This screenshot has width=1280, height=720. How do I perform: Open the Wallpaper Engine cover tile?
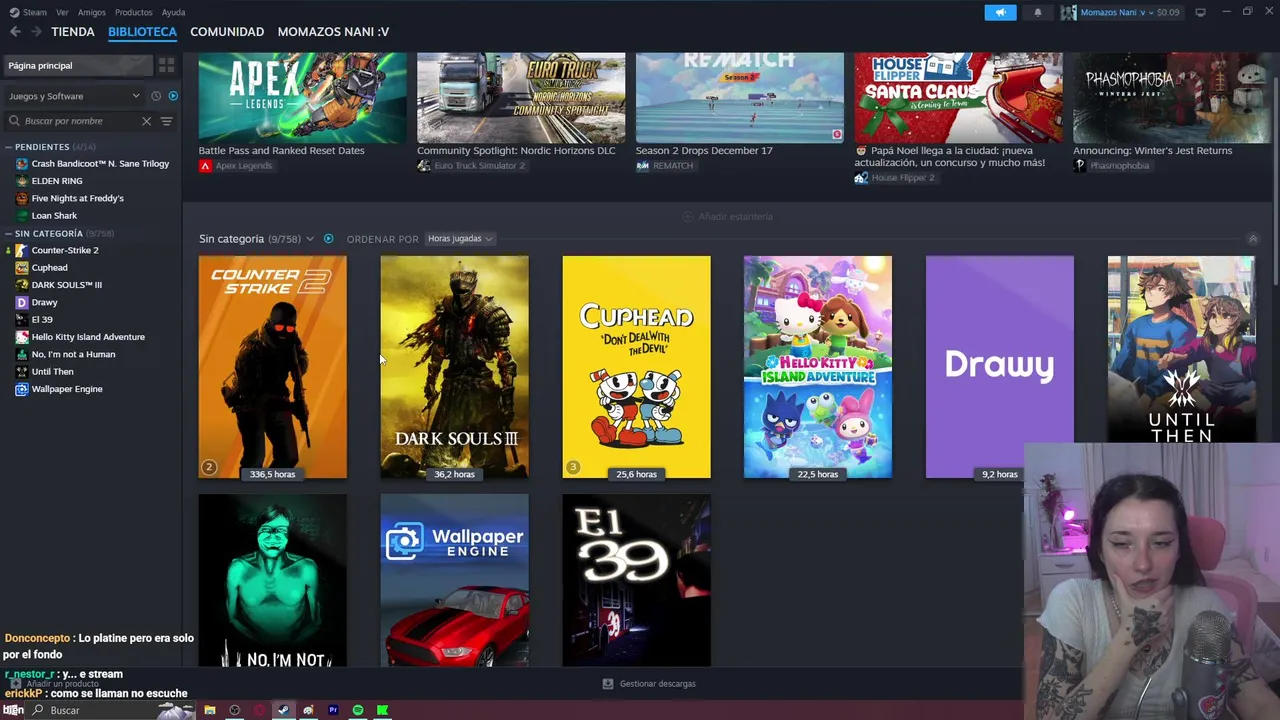[x=454, y=580]
